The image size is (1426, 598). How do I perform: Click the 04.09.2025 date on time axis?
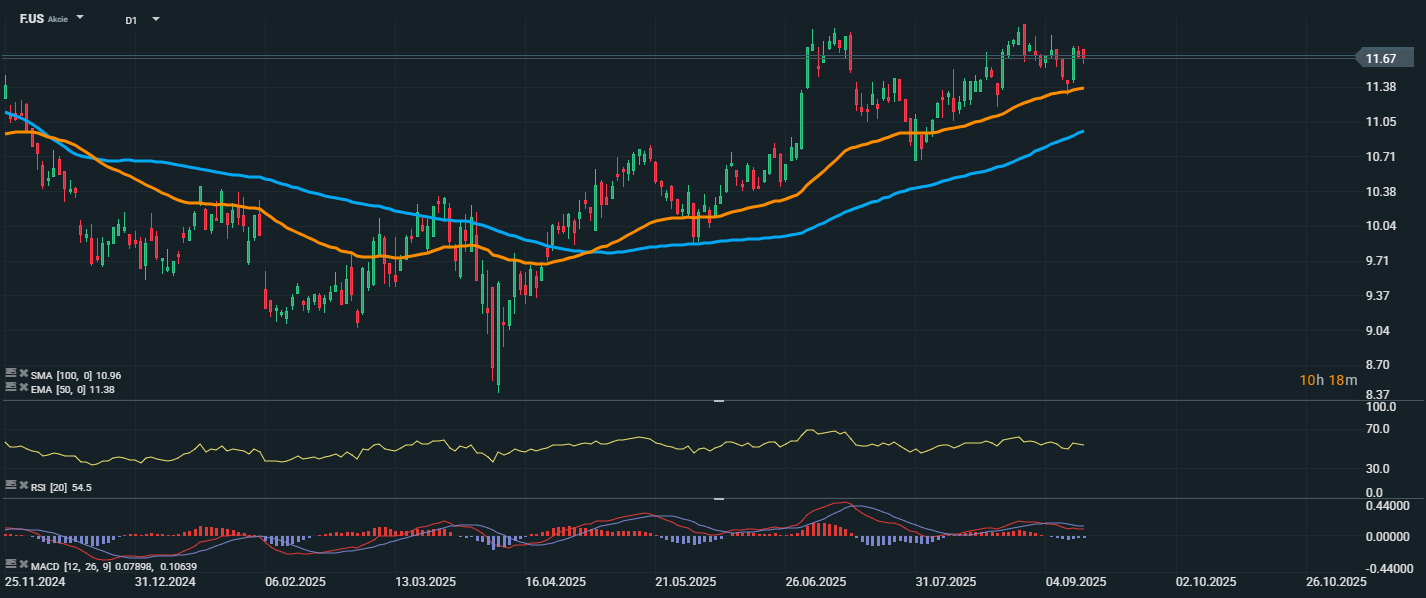click(x=1075, y=581)
